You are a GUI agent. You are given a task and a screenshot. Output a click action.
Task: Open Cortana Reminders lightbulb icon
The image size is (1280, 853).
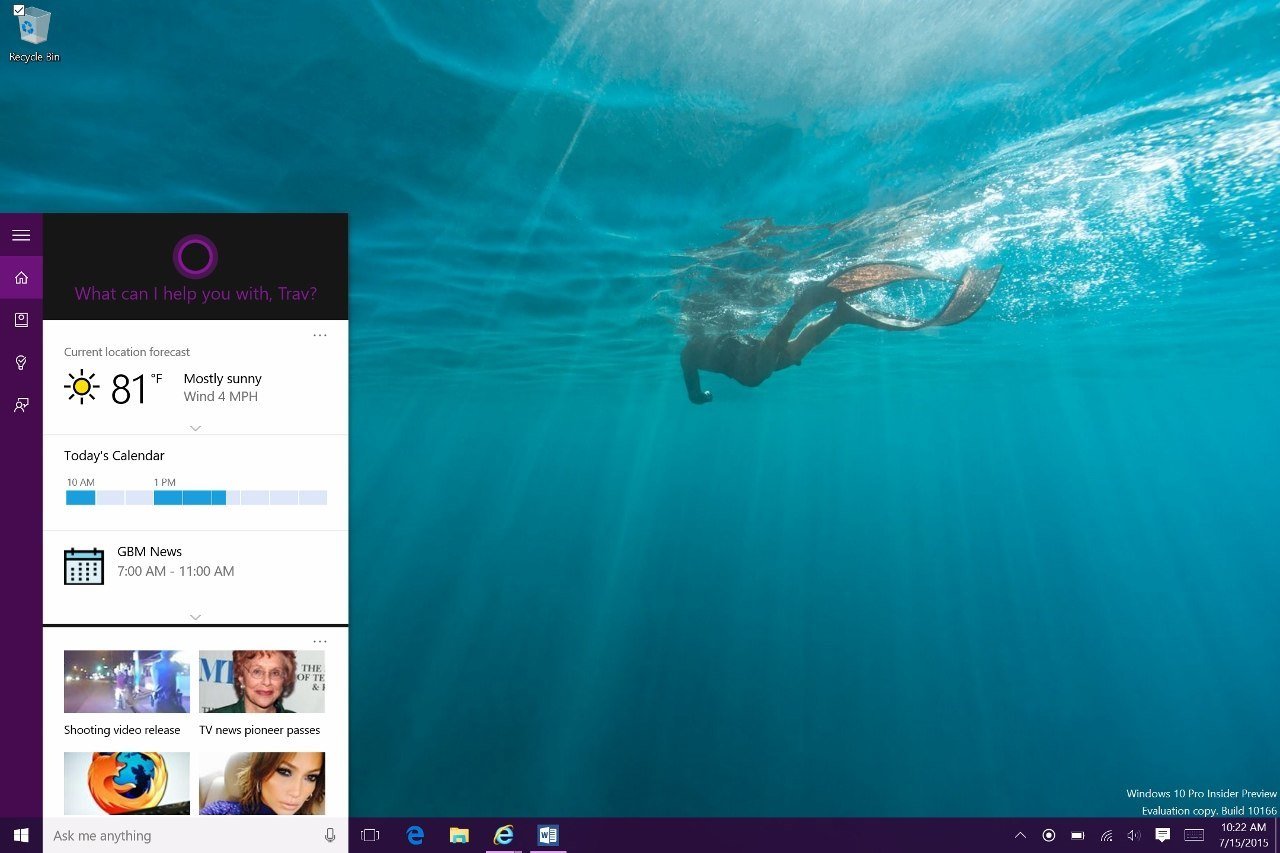pos(21,363)
